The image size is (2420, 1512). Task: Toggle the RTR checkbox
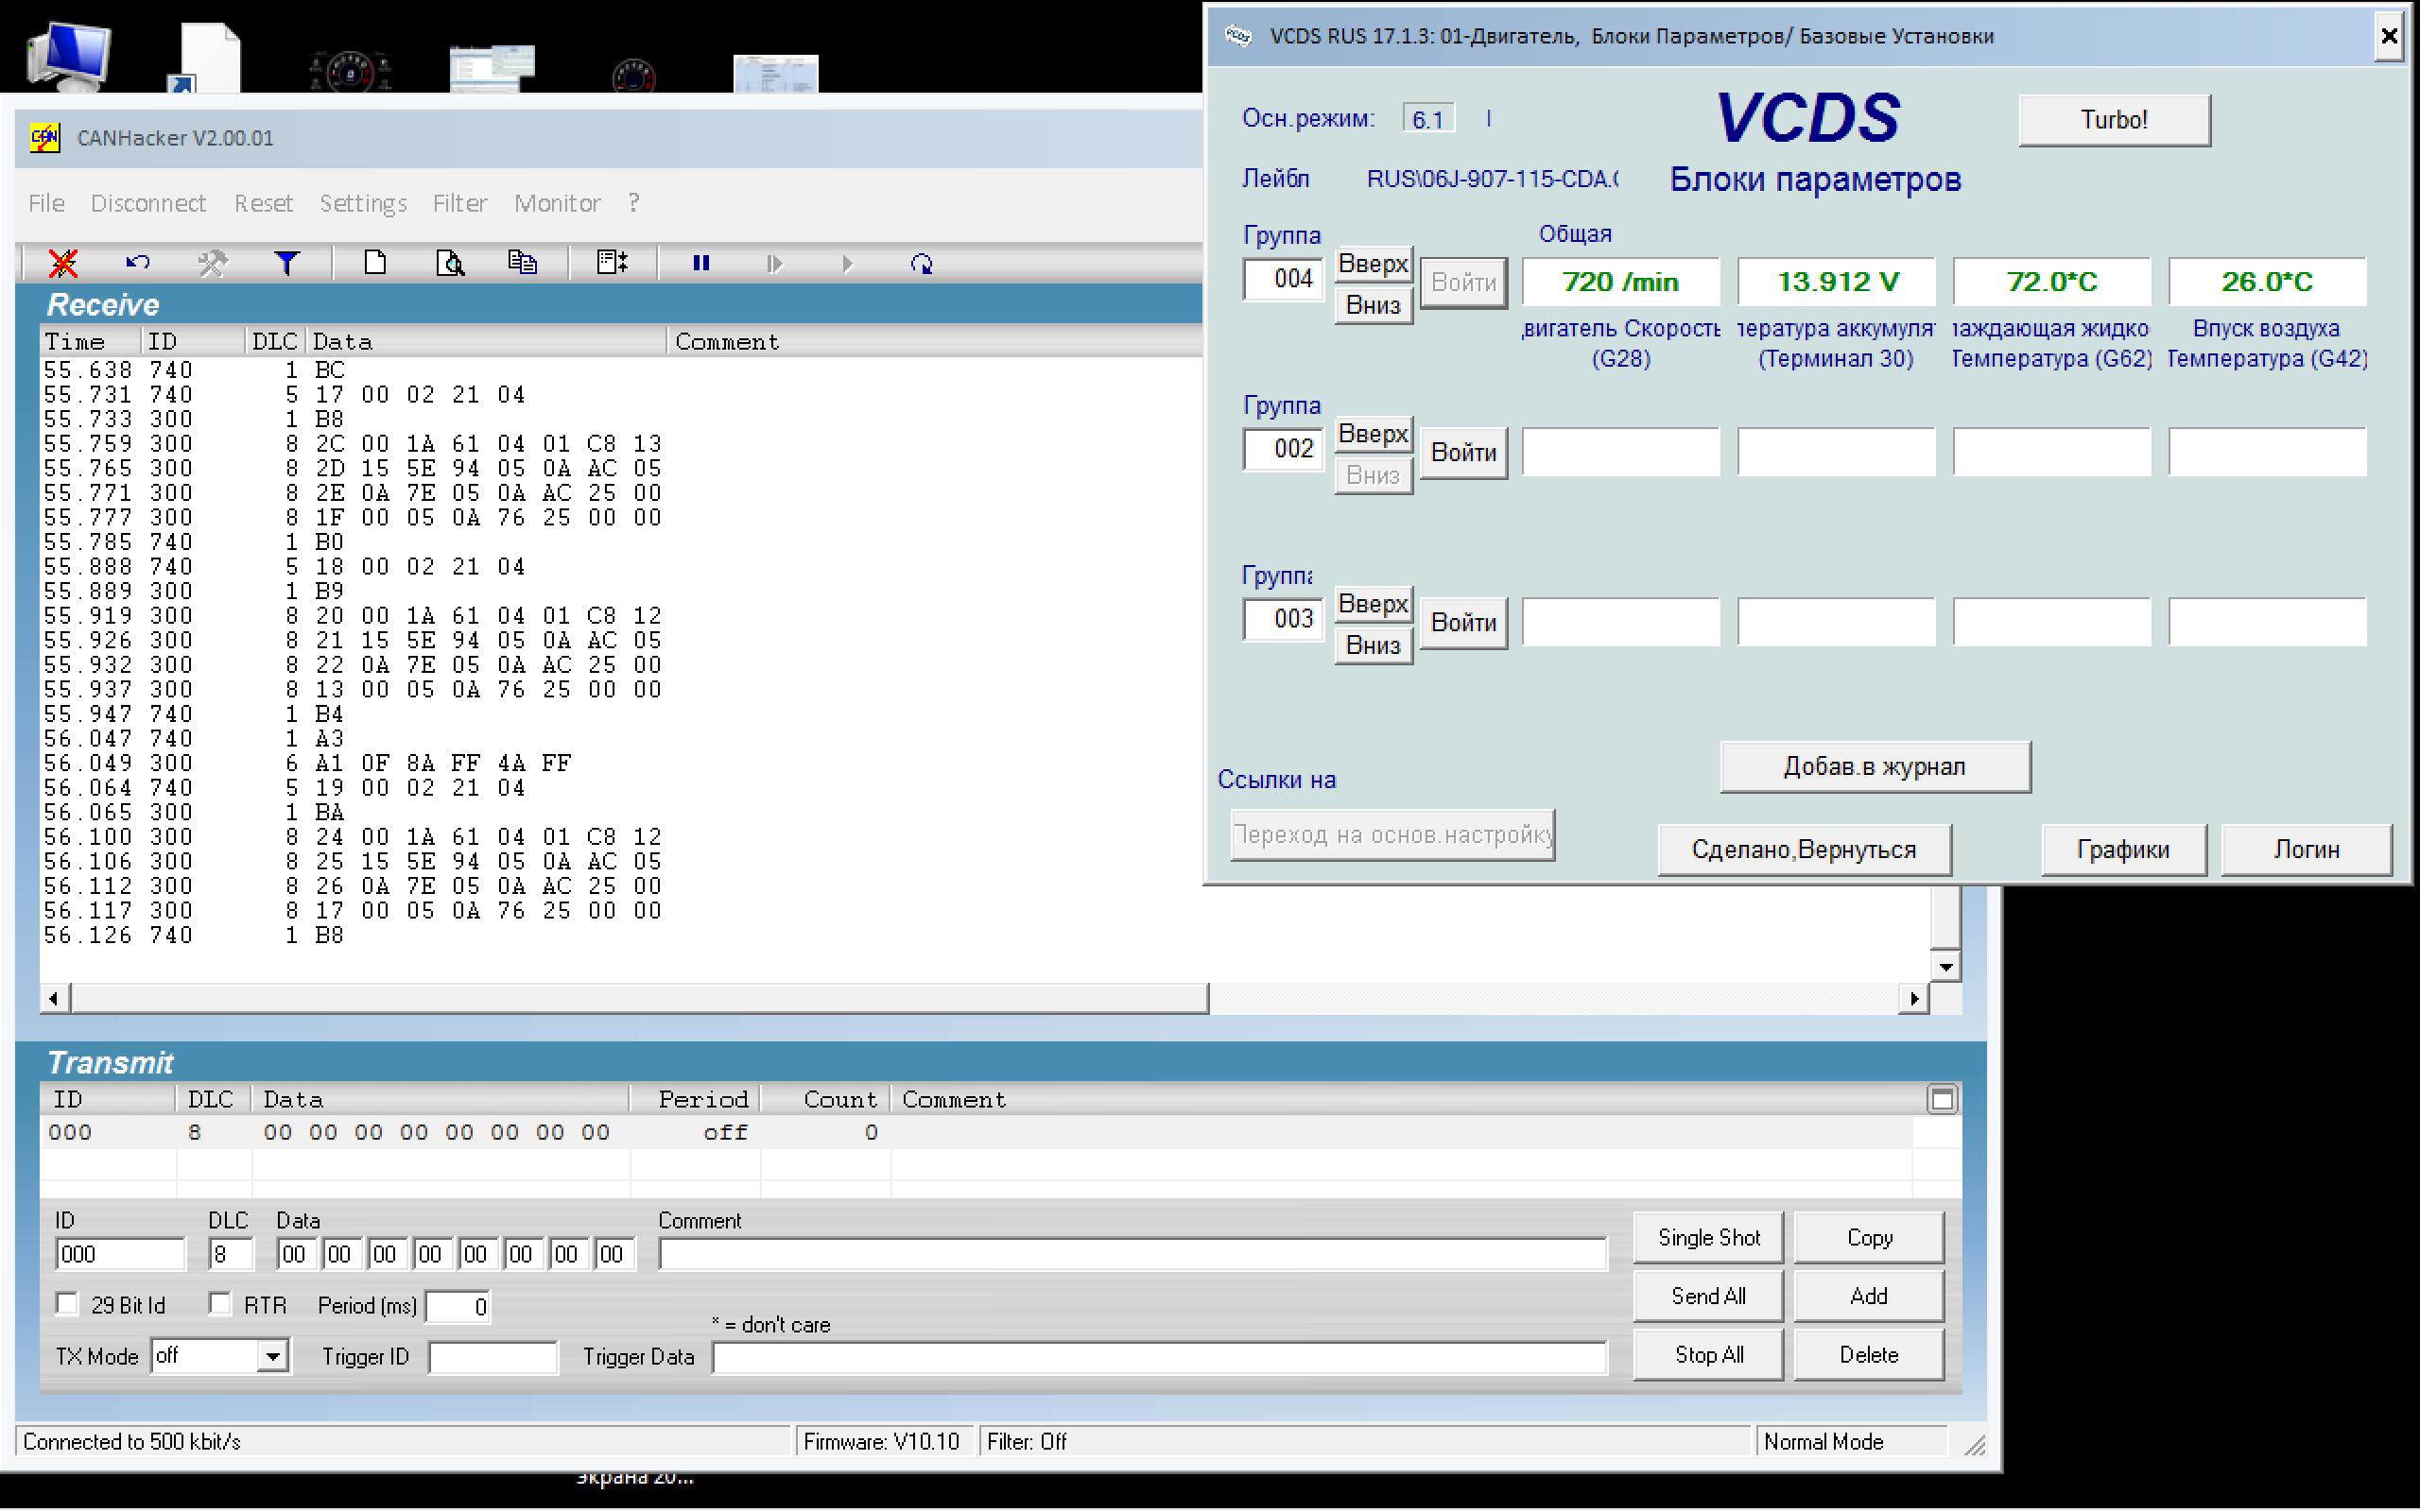[x=220, y=1304]
